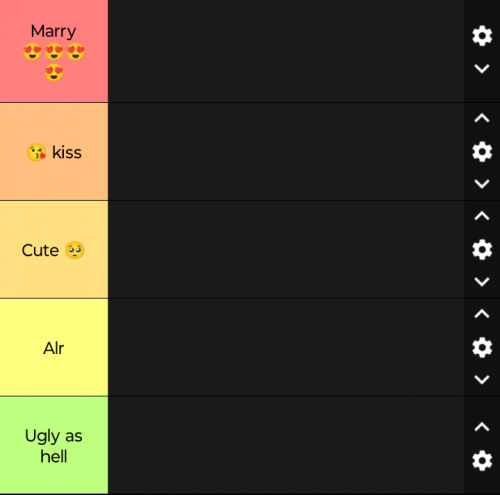The width and height of the screenshot is (500, 495).
Task: Move kiss tier down with chevron
Action: pos(482,184)
